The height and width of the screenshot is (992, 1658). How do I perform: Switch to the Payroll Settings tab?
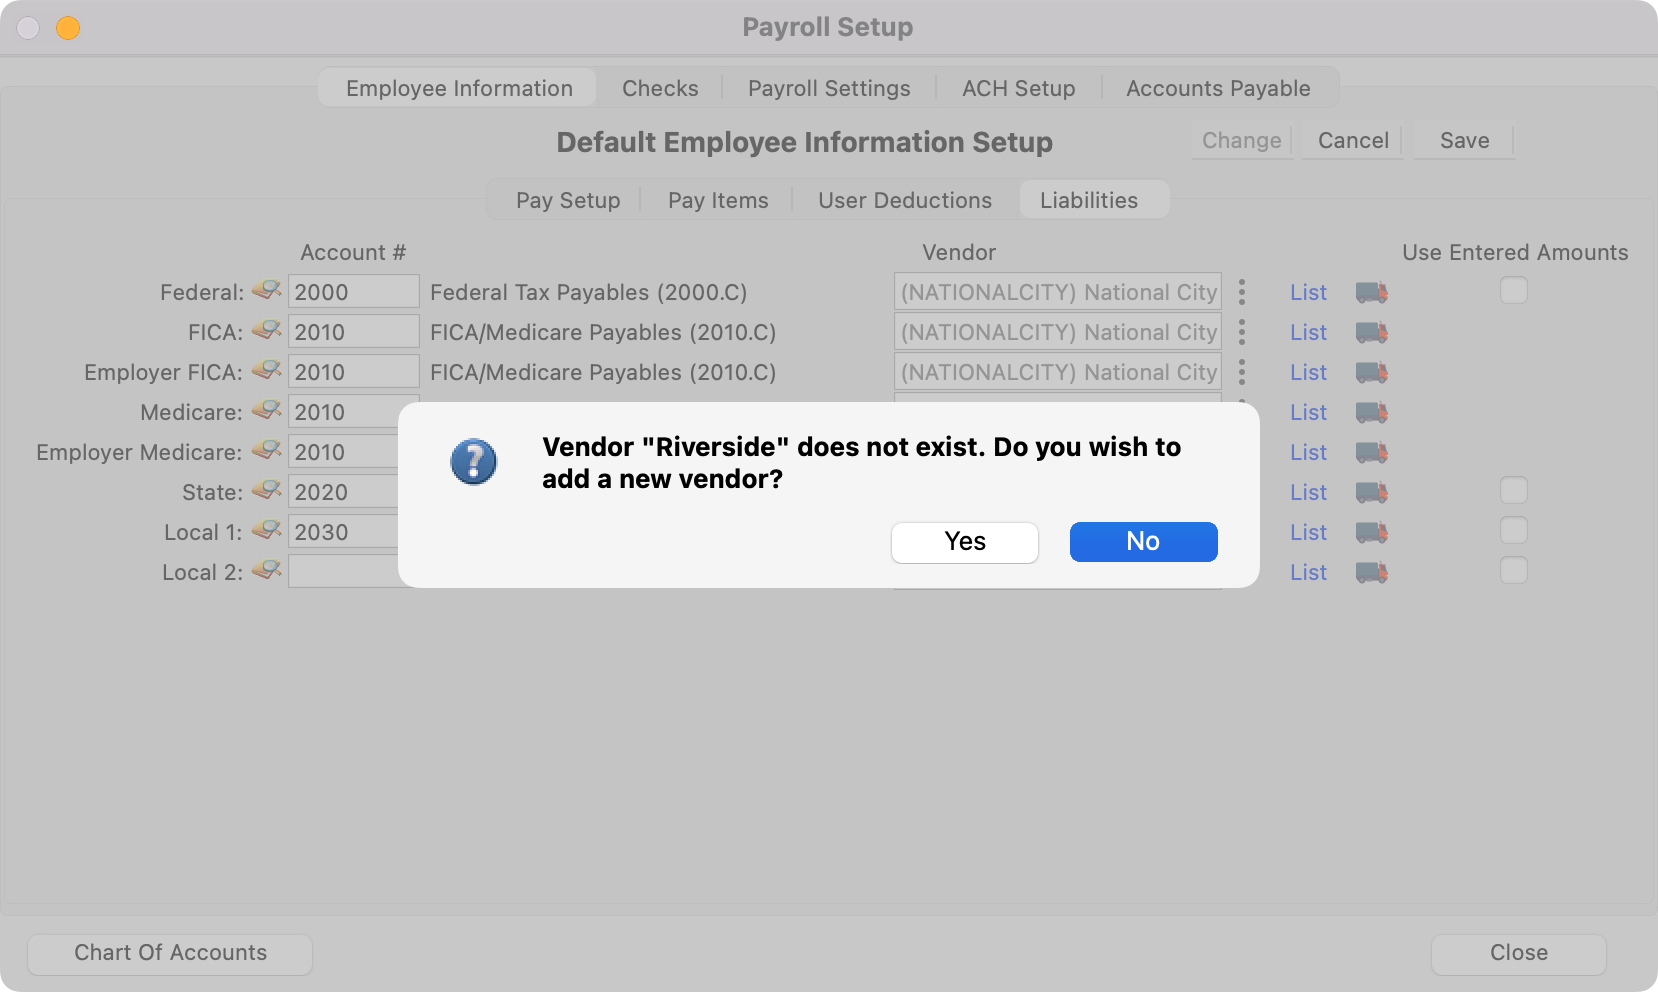coord(829,88)
